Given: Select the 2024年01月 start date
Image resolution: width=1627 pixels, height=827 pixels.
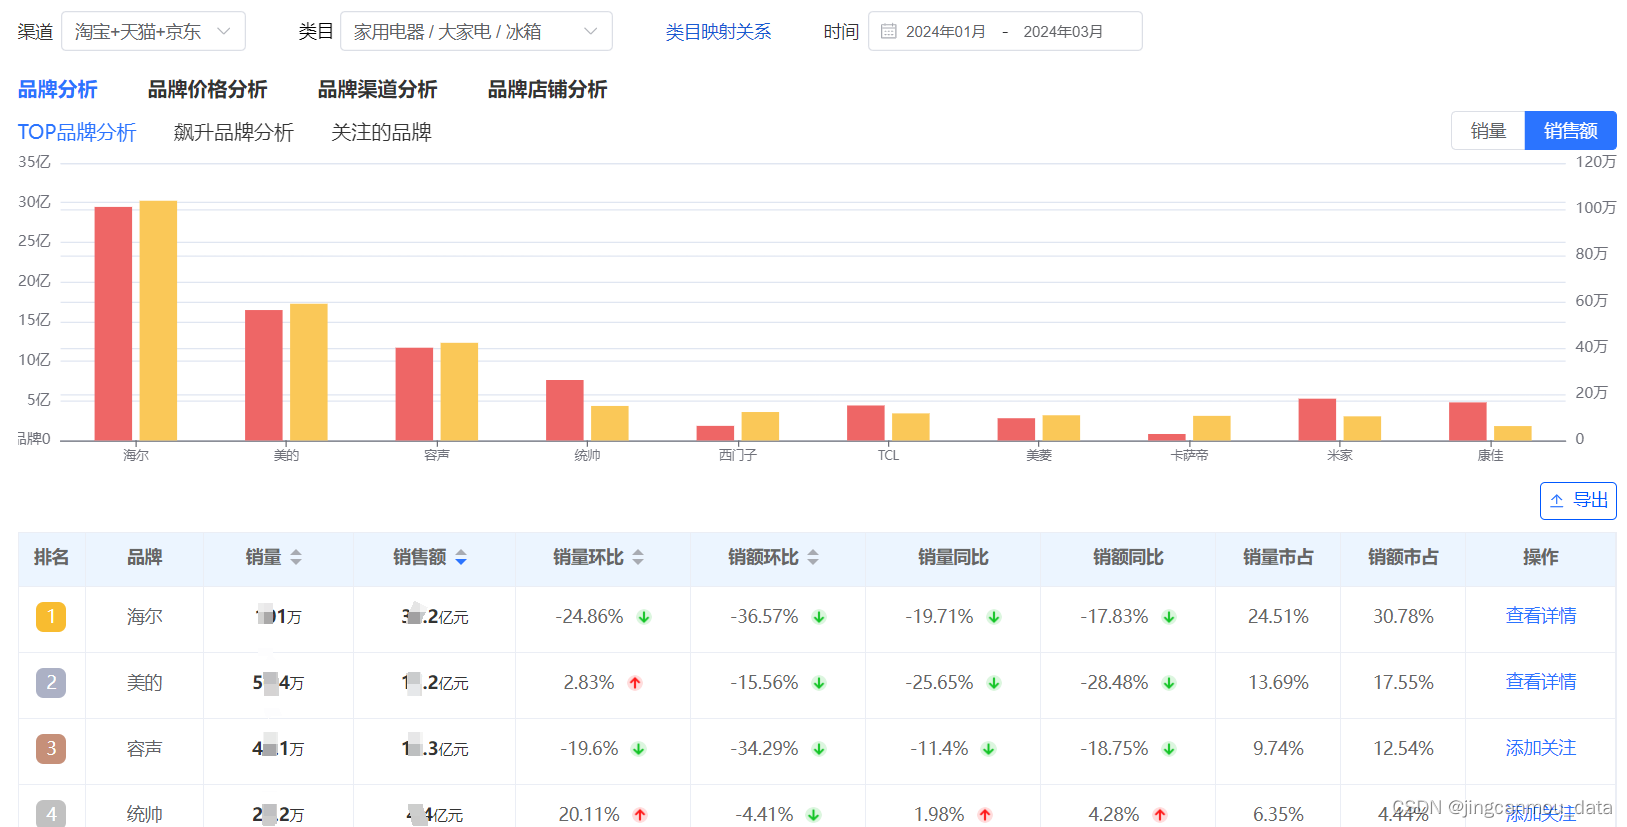Looking at the screenshot, I should [945, 32].
